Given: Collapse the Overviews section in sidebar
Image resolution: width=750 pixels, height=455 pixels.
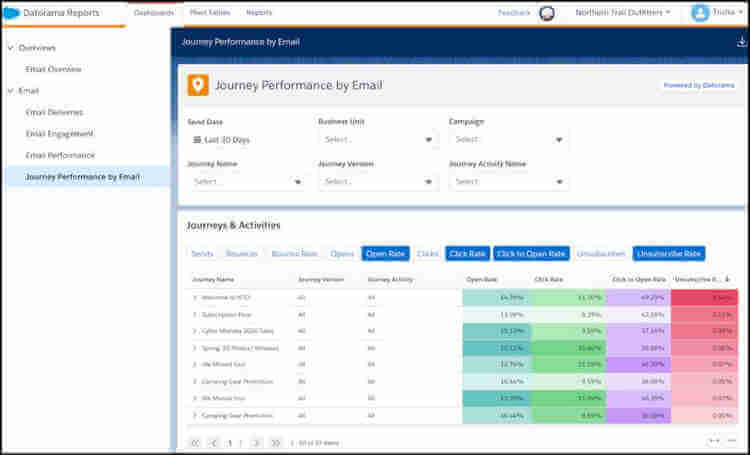Looking at the screenshot, I should tap(10, 48).
